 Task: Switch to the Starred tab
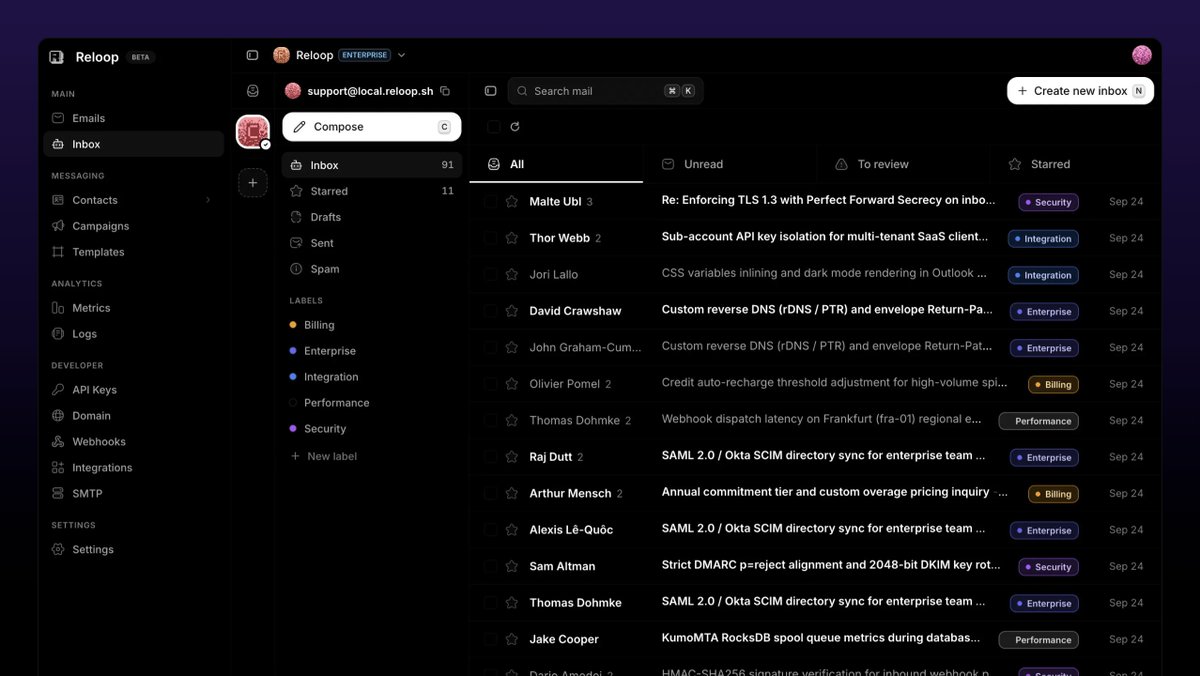click(x=1076, y=164)
